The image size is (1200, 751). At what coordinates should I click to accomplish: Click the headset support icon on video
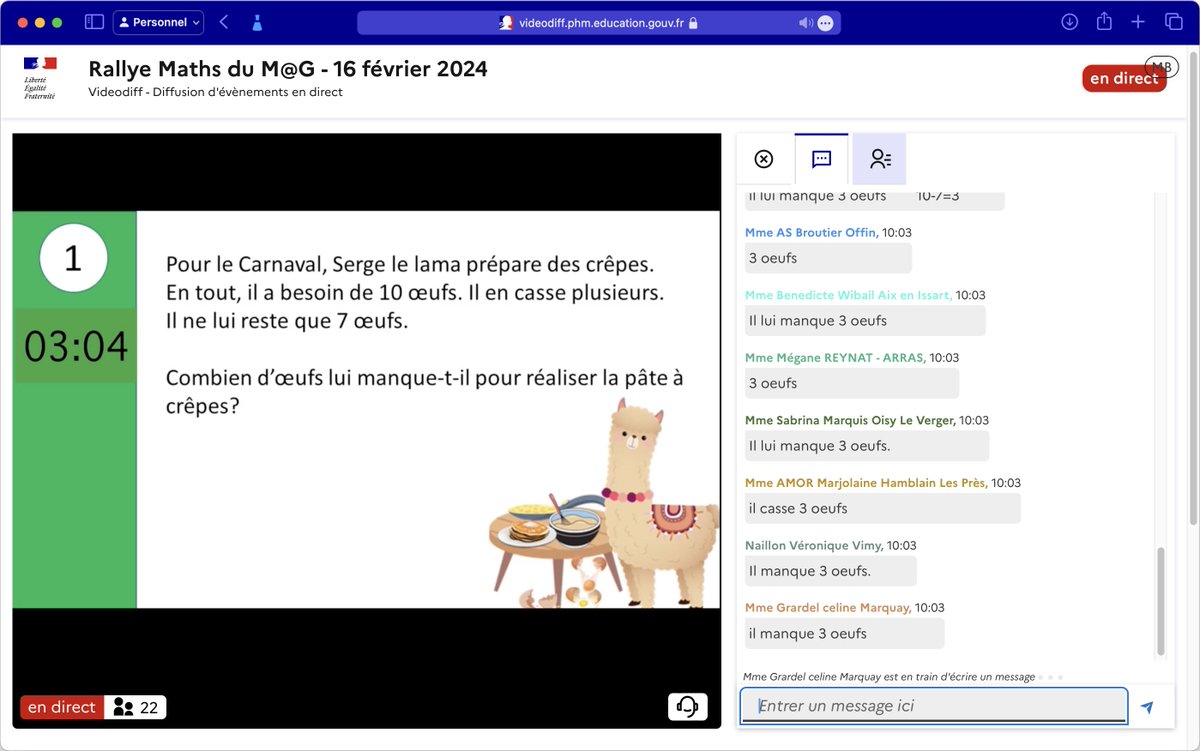tap(687, 707)
